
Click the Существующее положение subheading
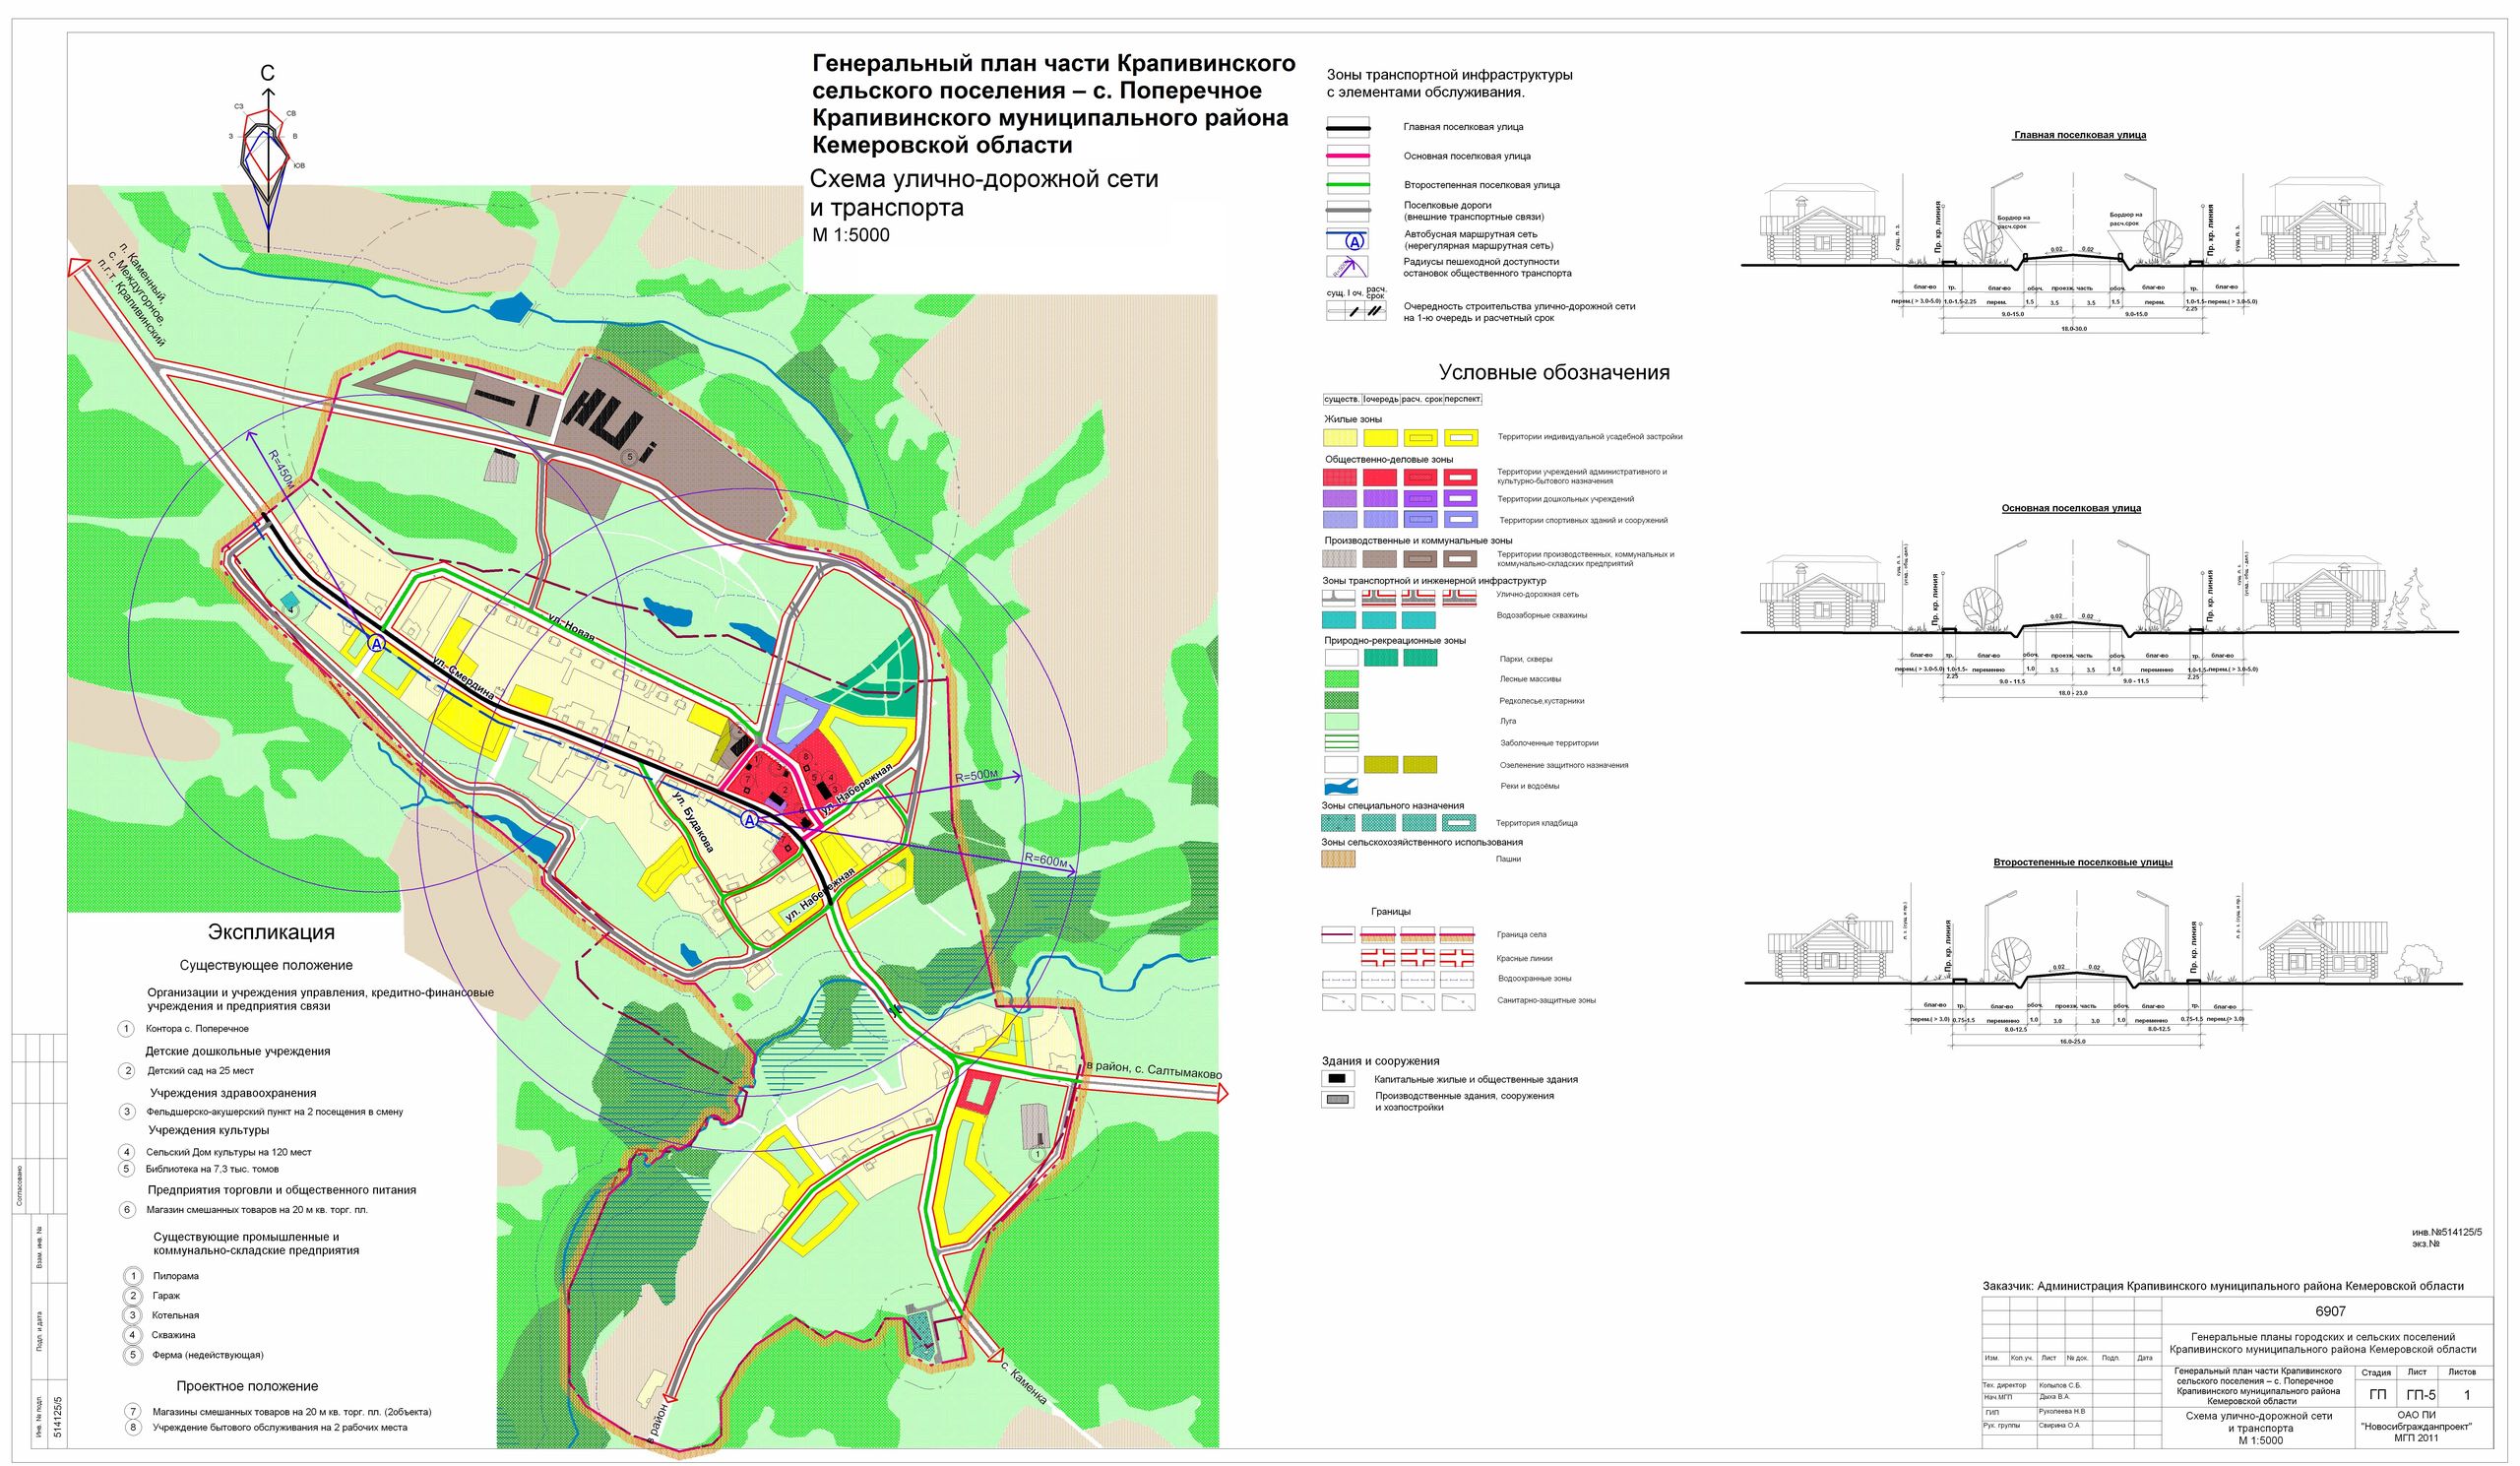266,966
